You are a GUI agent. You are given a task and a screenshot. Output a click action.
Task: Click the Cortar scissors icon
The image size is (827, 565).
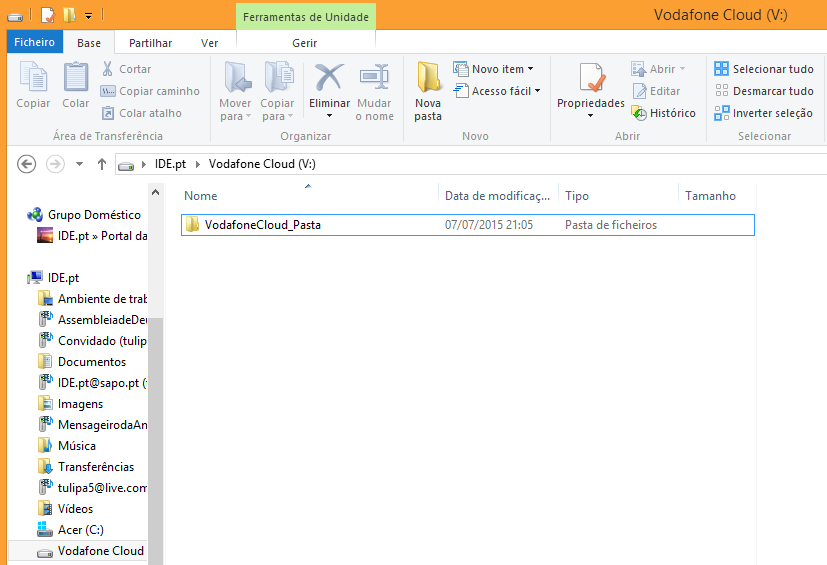pyautogui.click(x=108, y=69)
